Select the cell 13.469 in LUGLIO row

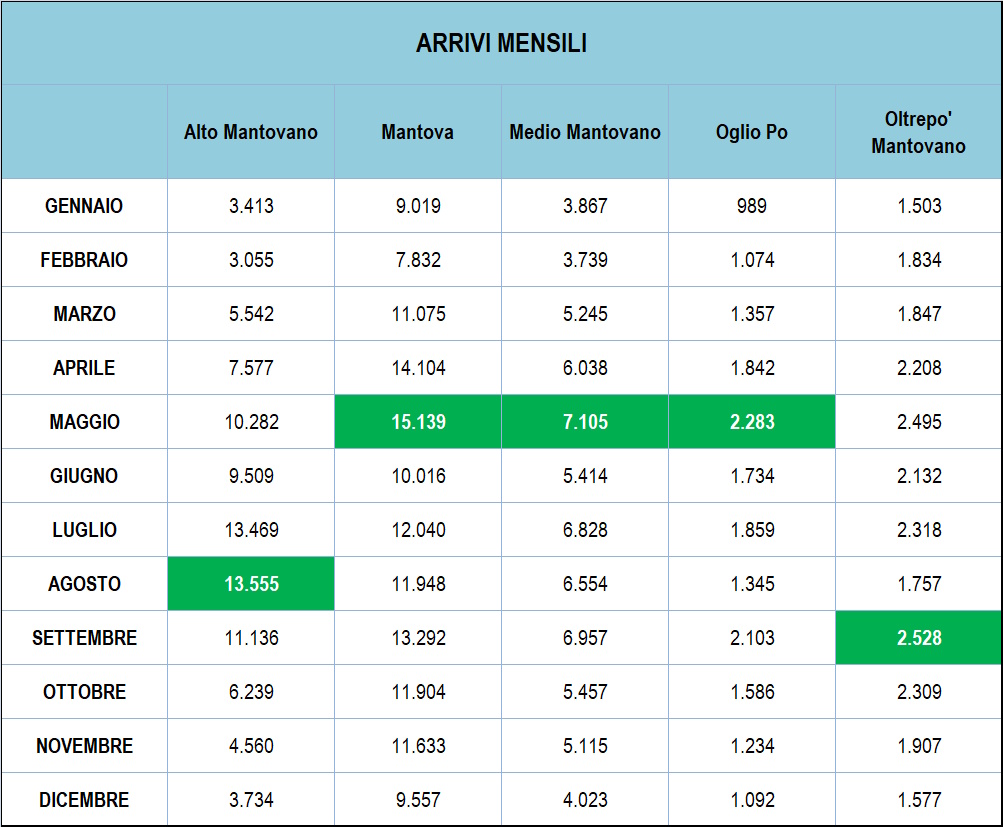(x=251, y=530)
